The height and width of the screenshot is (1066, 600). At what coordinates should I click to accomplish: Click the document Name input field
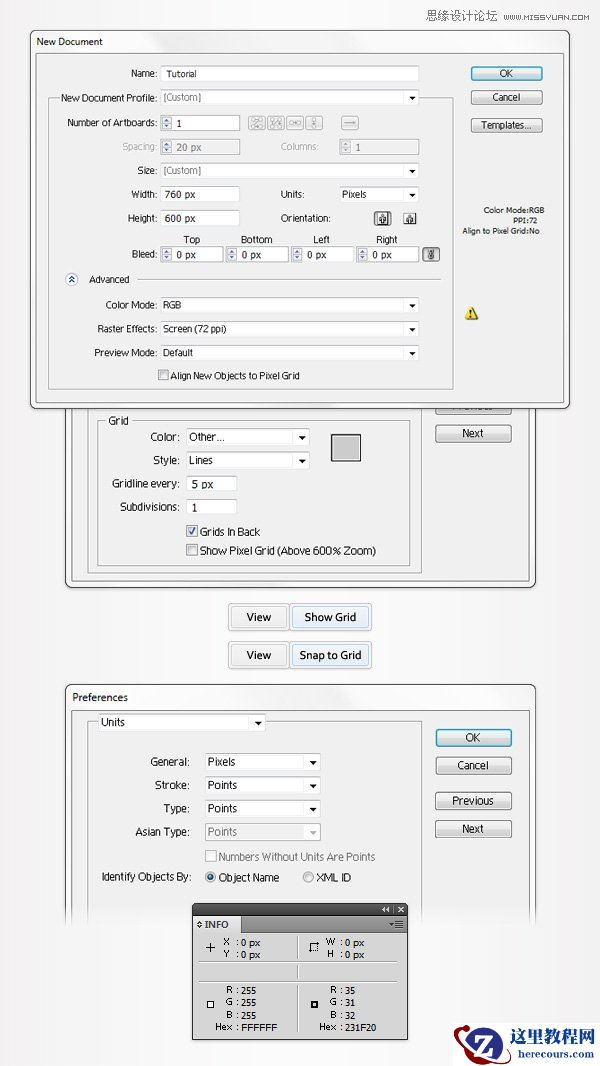pyautogui.click(x=289, y=73)
